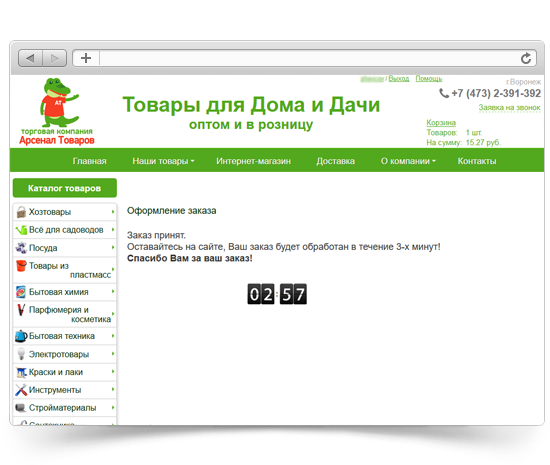Click the kettle icon for Бытовая техника
550x465 pixels.
click(x=21, y=336)
